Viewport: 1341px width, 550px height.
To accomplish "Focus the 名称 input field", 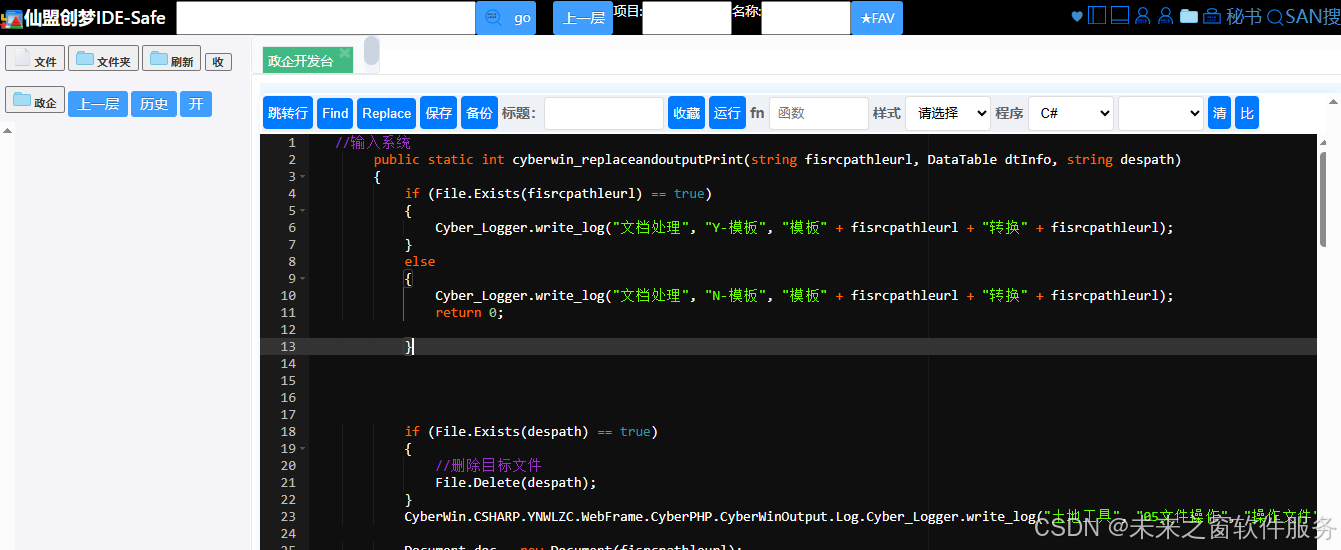I will 805,18.
